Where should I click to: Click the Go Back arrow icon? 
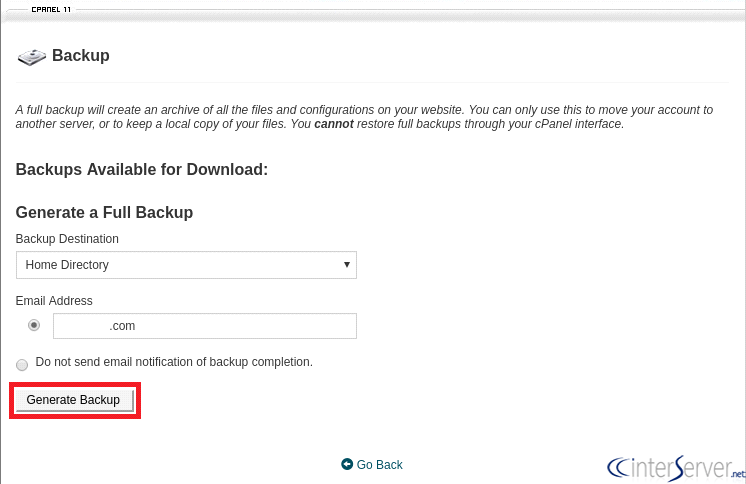pyautogui.click(x=347, y=464)
